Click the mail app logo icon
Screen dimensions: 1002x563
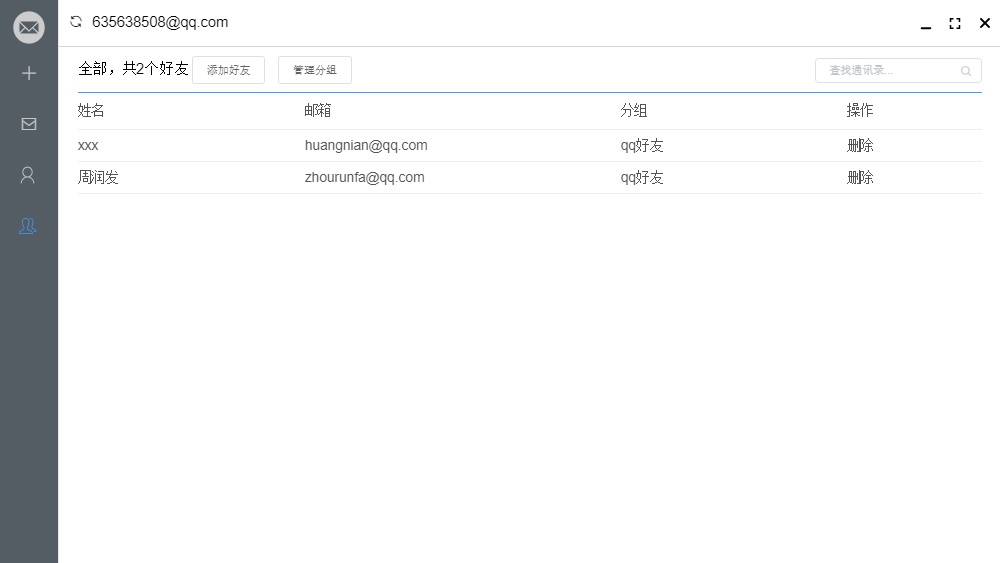[29, 27]
